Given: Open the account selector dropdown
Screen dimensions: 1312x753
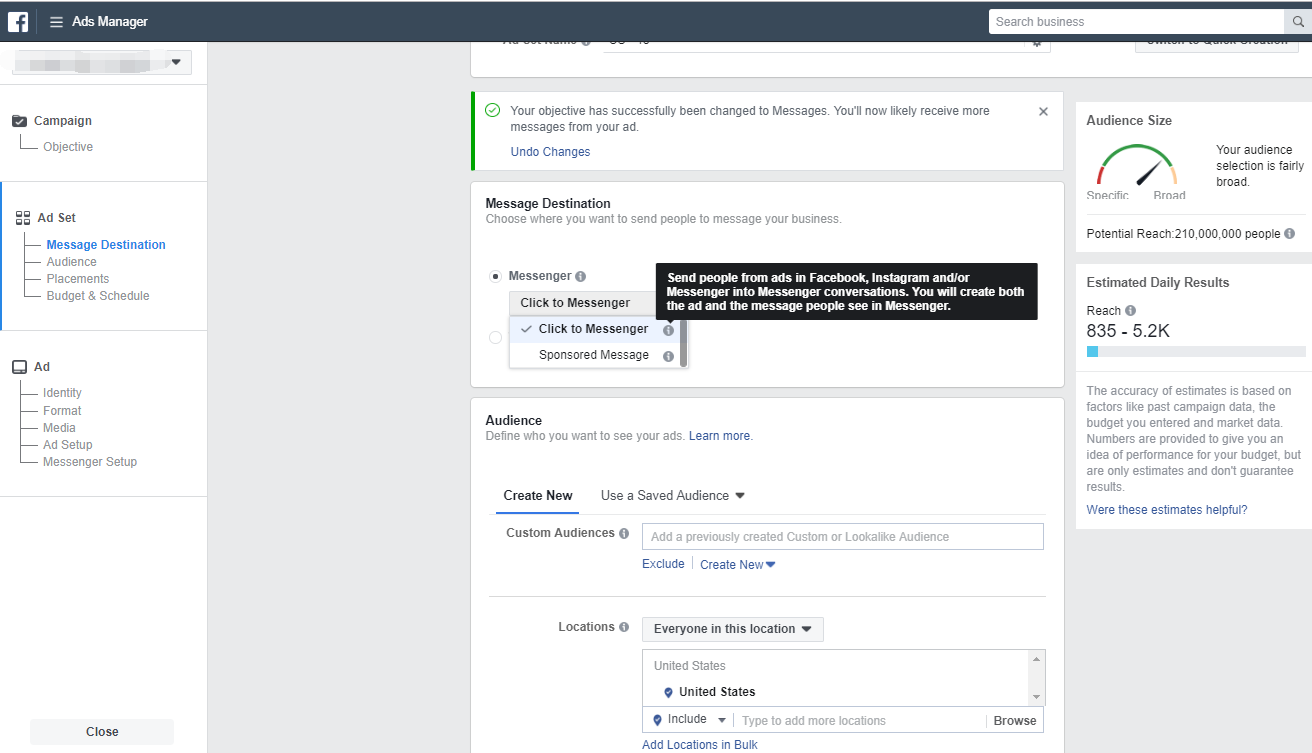Looking at the screenshot, I should (102, 62).
